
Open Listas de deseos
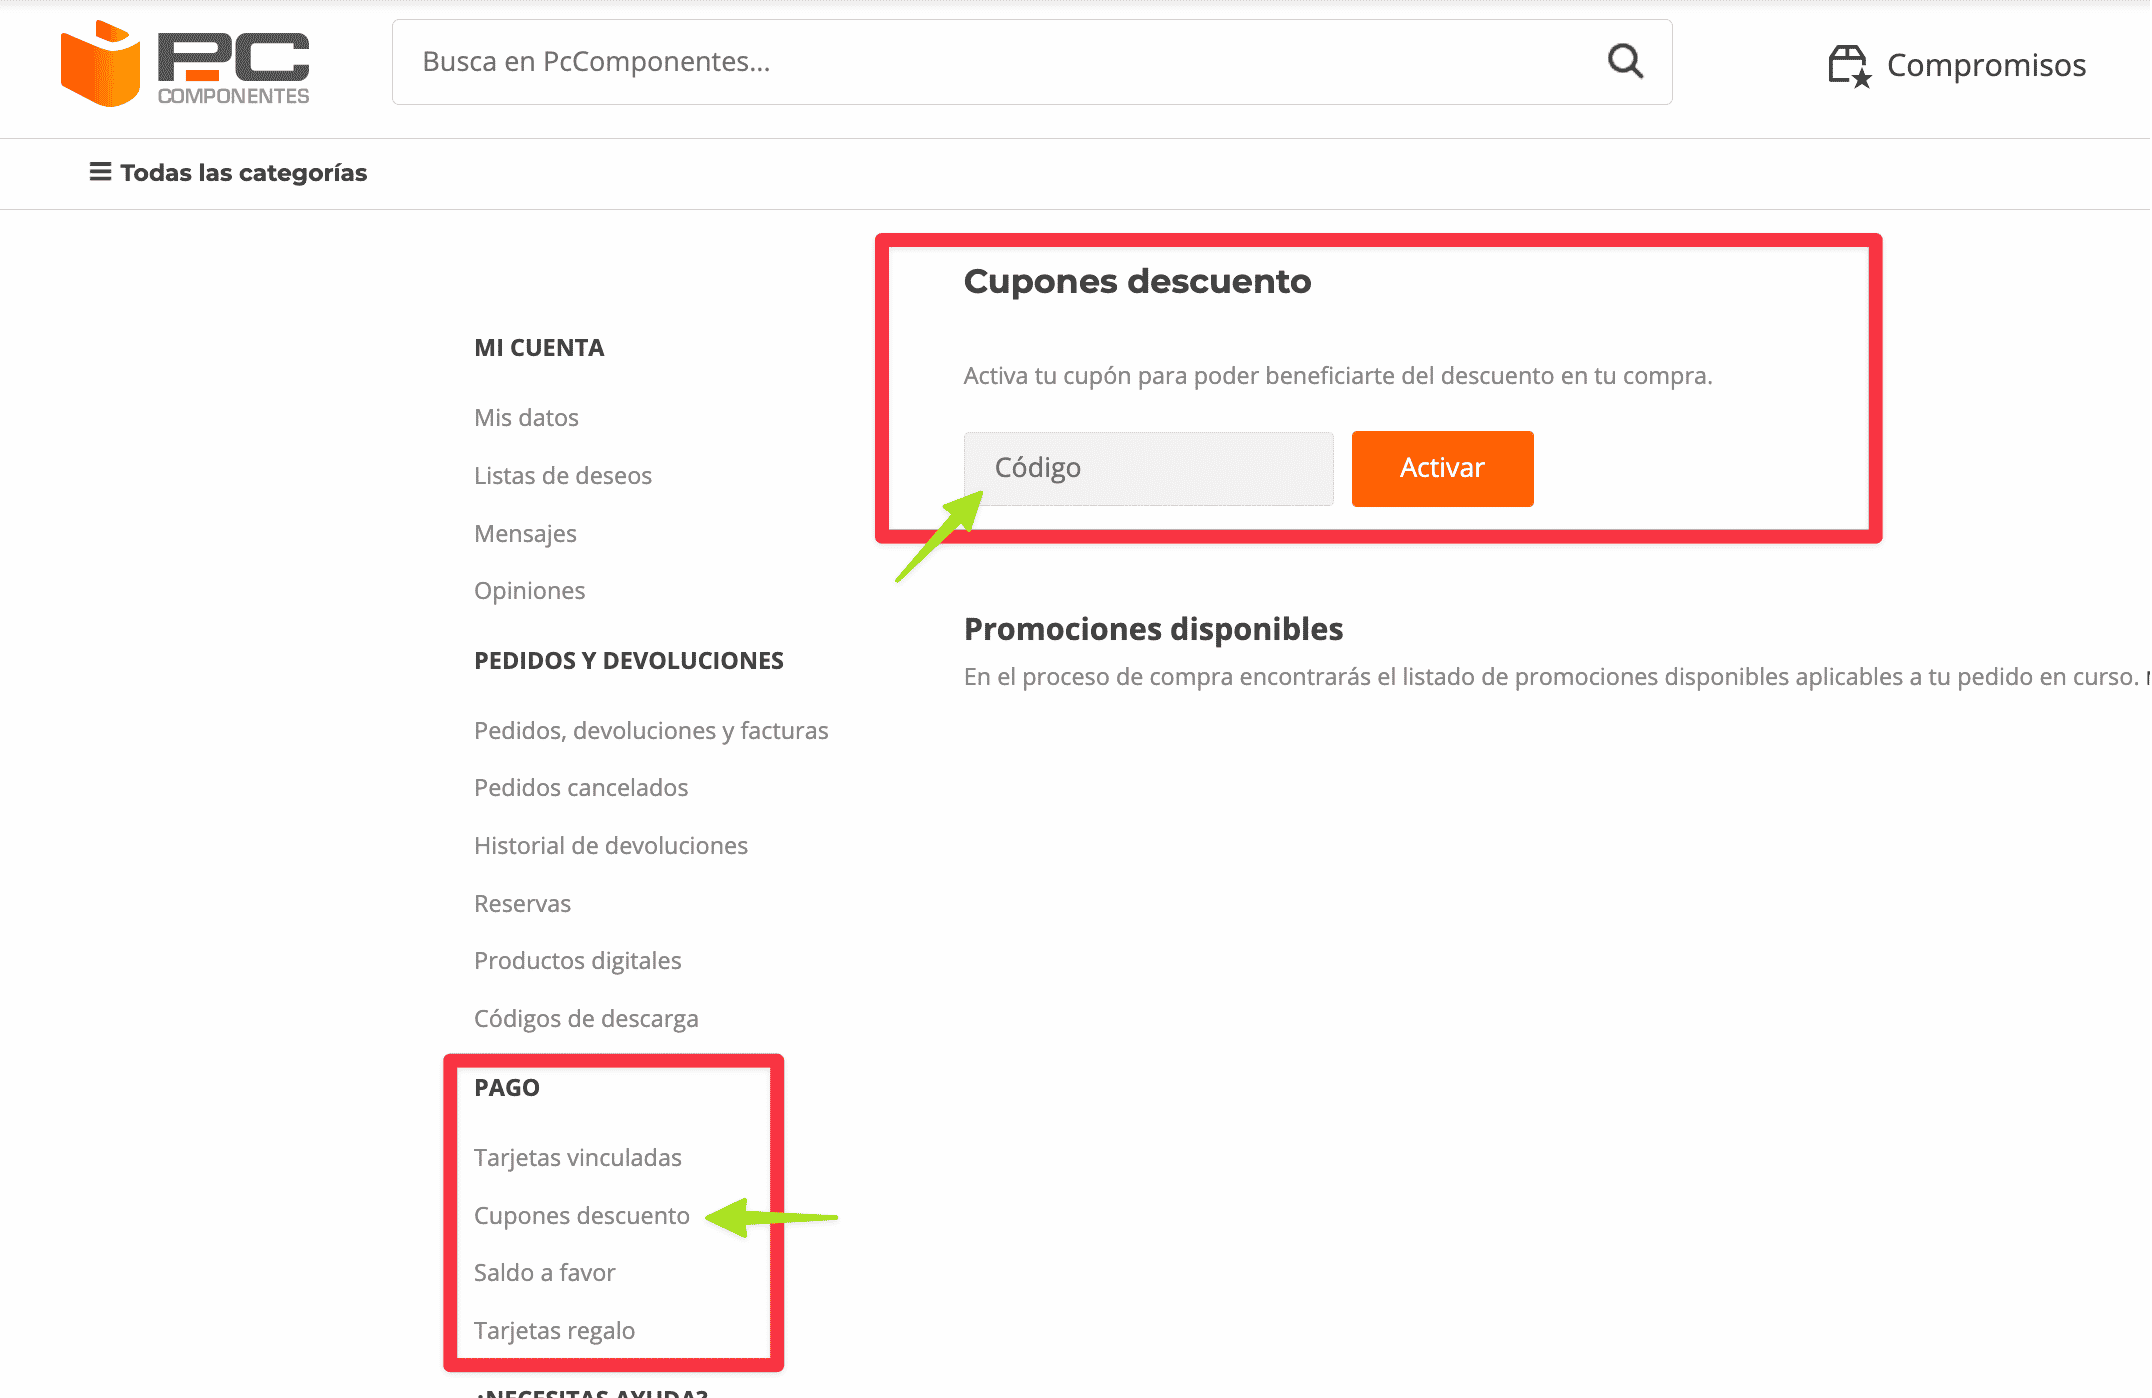point(563,475)
